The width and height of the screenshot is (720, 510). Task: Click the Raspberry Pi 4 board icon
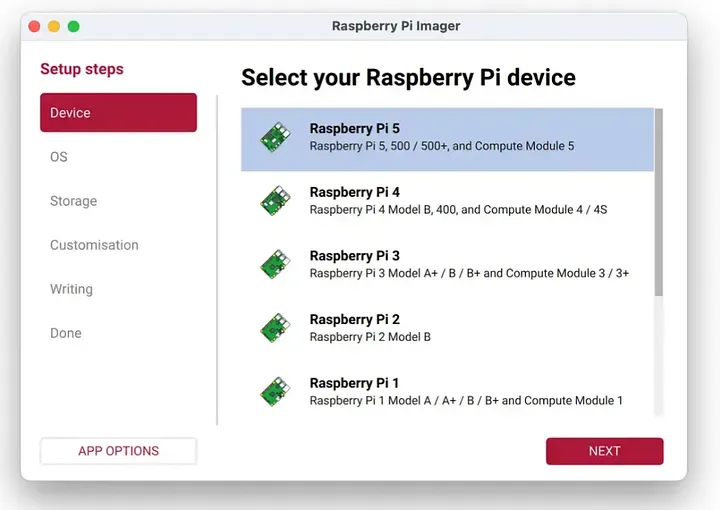tap(275, 201)
